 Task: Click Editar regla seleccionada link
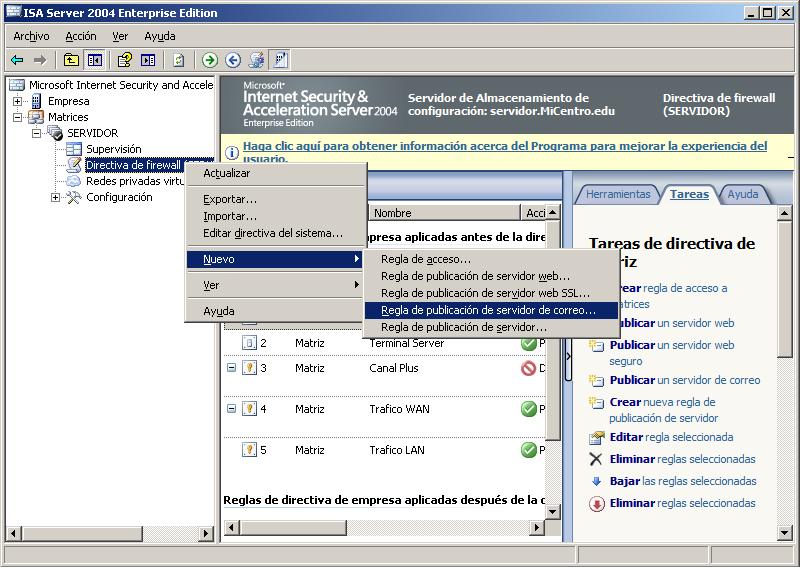[671, 437]
